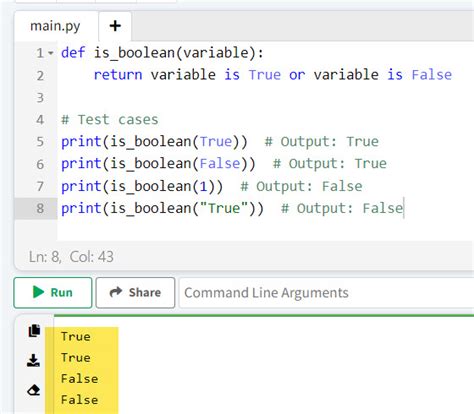Copy the program output to clipboard
The height and width of the screenshot is (414, 474).
(34, 330)
